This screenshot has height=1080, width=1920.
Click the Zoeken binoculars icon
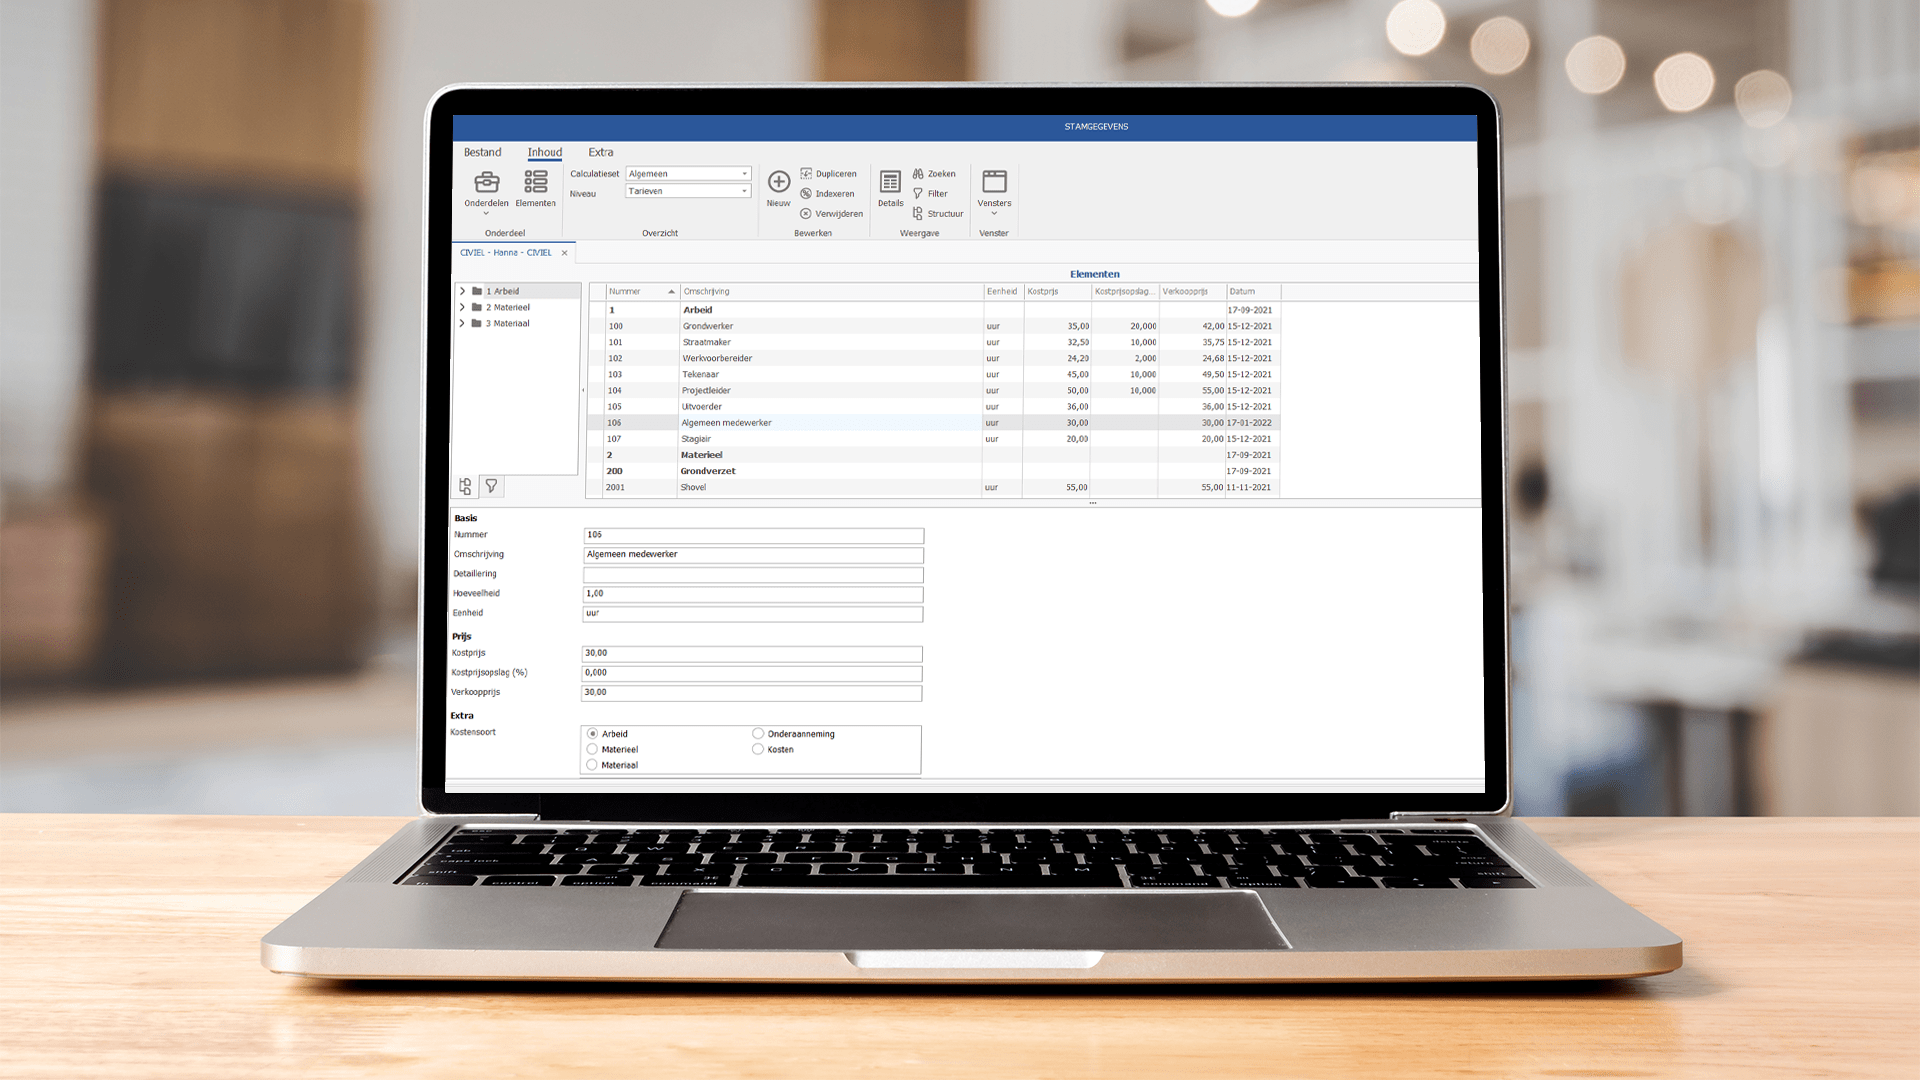918,174
